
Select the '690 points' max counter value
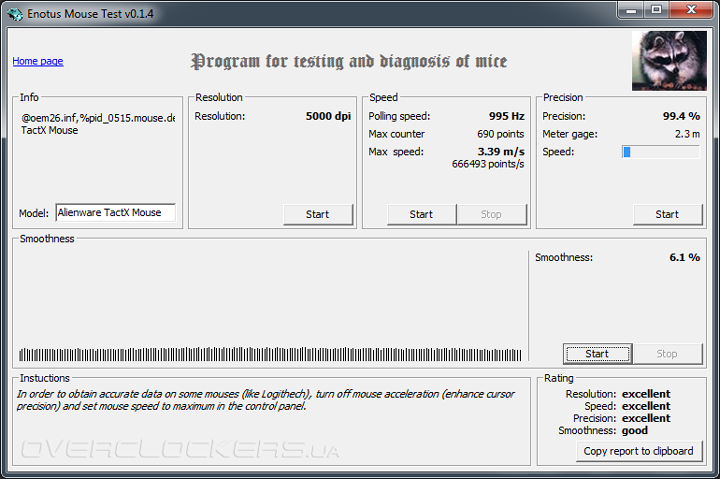[501, 134]
